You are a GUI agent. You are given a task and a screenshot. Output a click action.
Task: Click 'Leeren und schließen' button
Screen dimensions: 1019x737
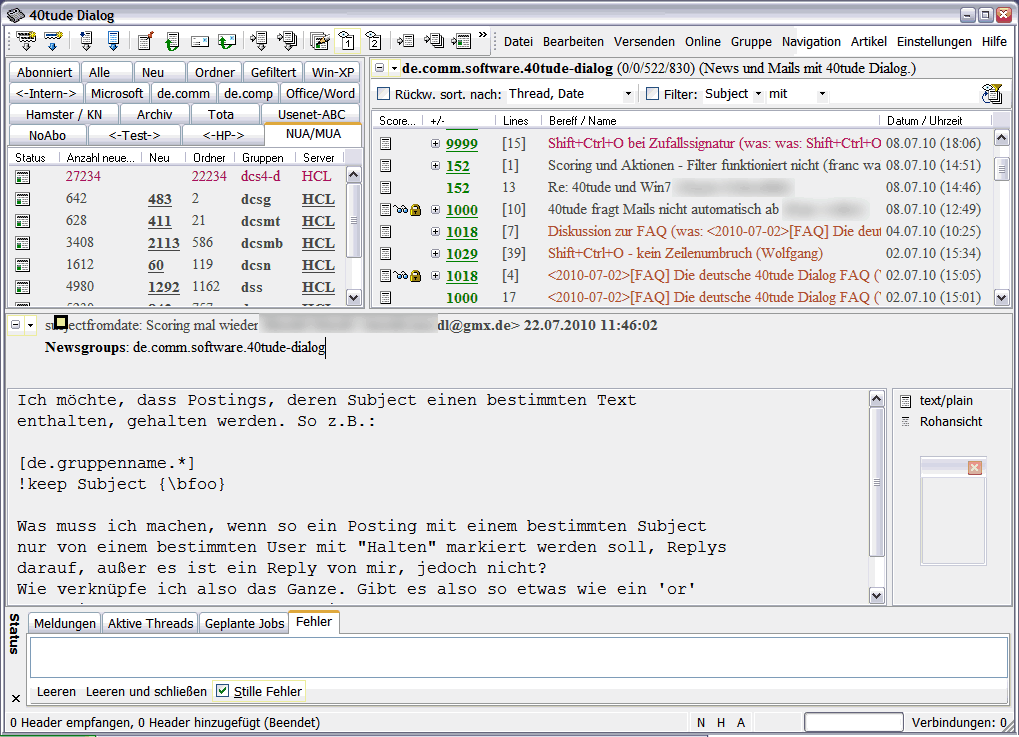click(146, 691)
